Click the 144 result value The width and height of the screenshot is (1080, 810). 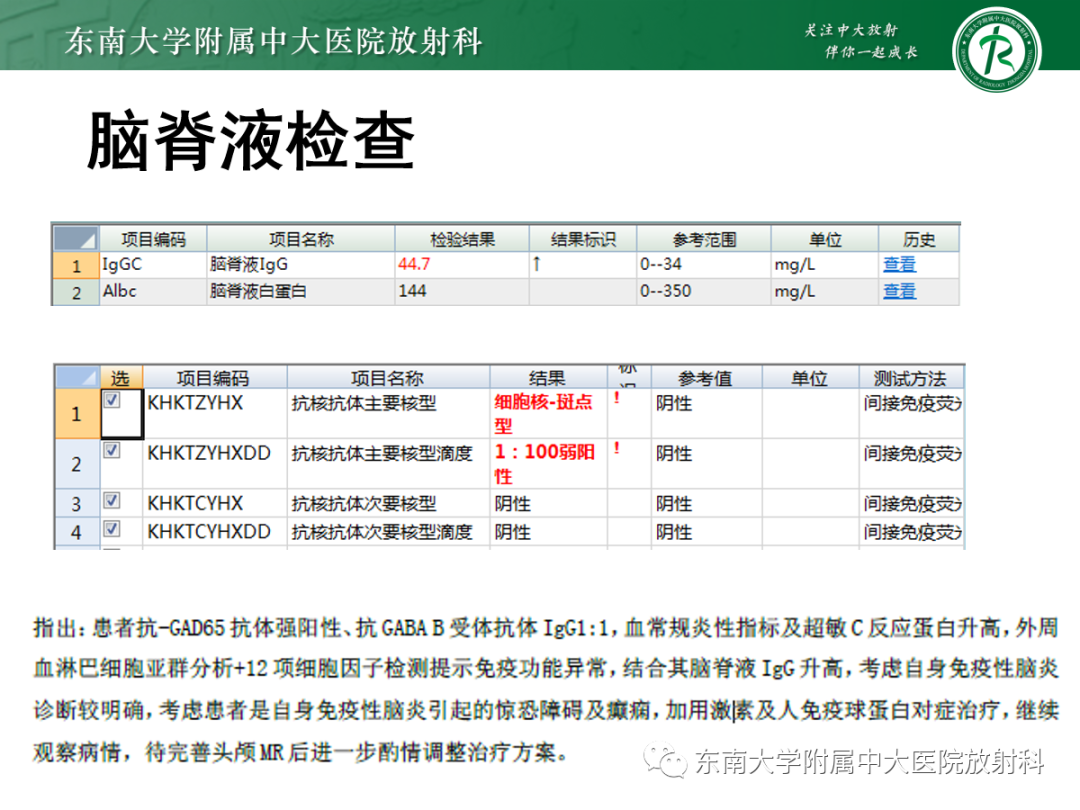click(x=413, y=291)
